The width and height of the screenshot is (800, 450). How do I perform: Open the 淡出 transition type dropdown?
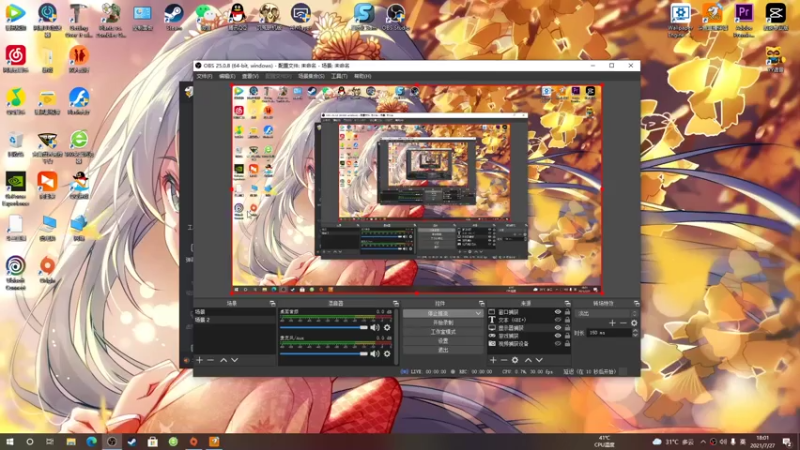click(606, 313)
